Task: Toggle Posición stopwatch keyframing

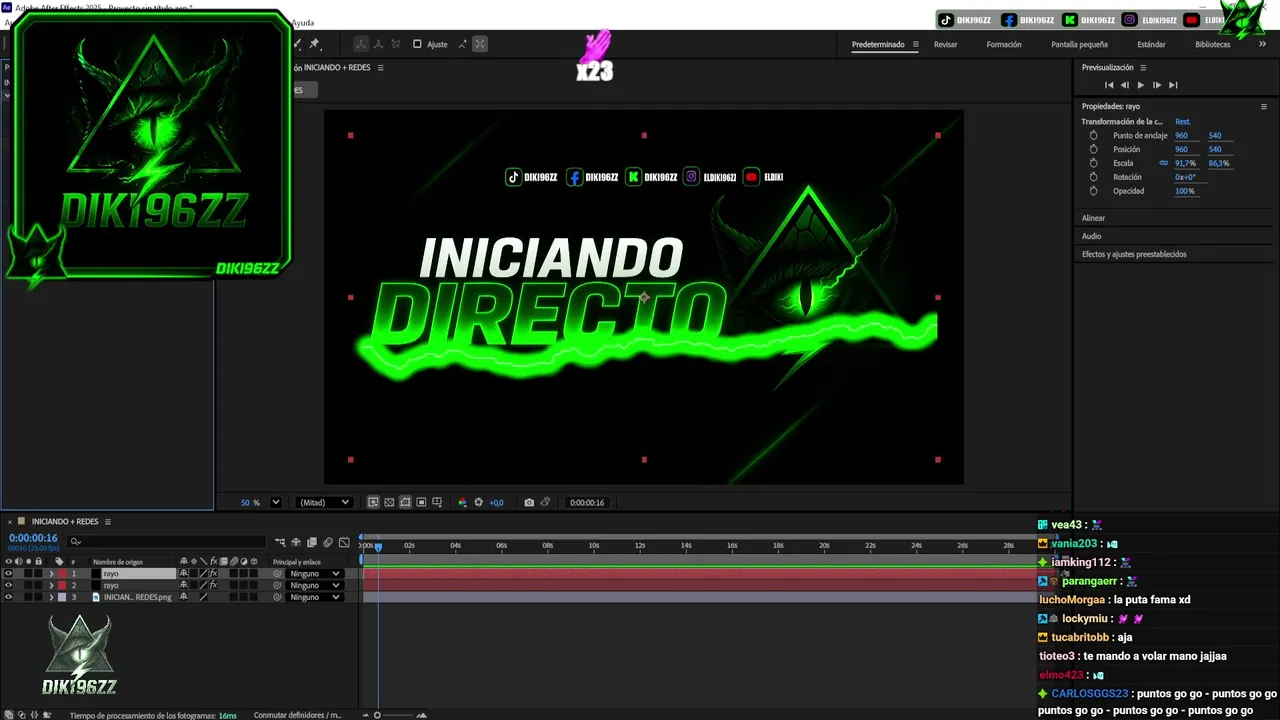Action: click(1093, 149)
